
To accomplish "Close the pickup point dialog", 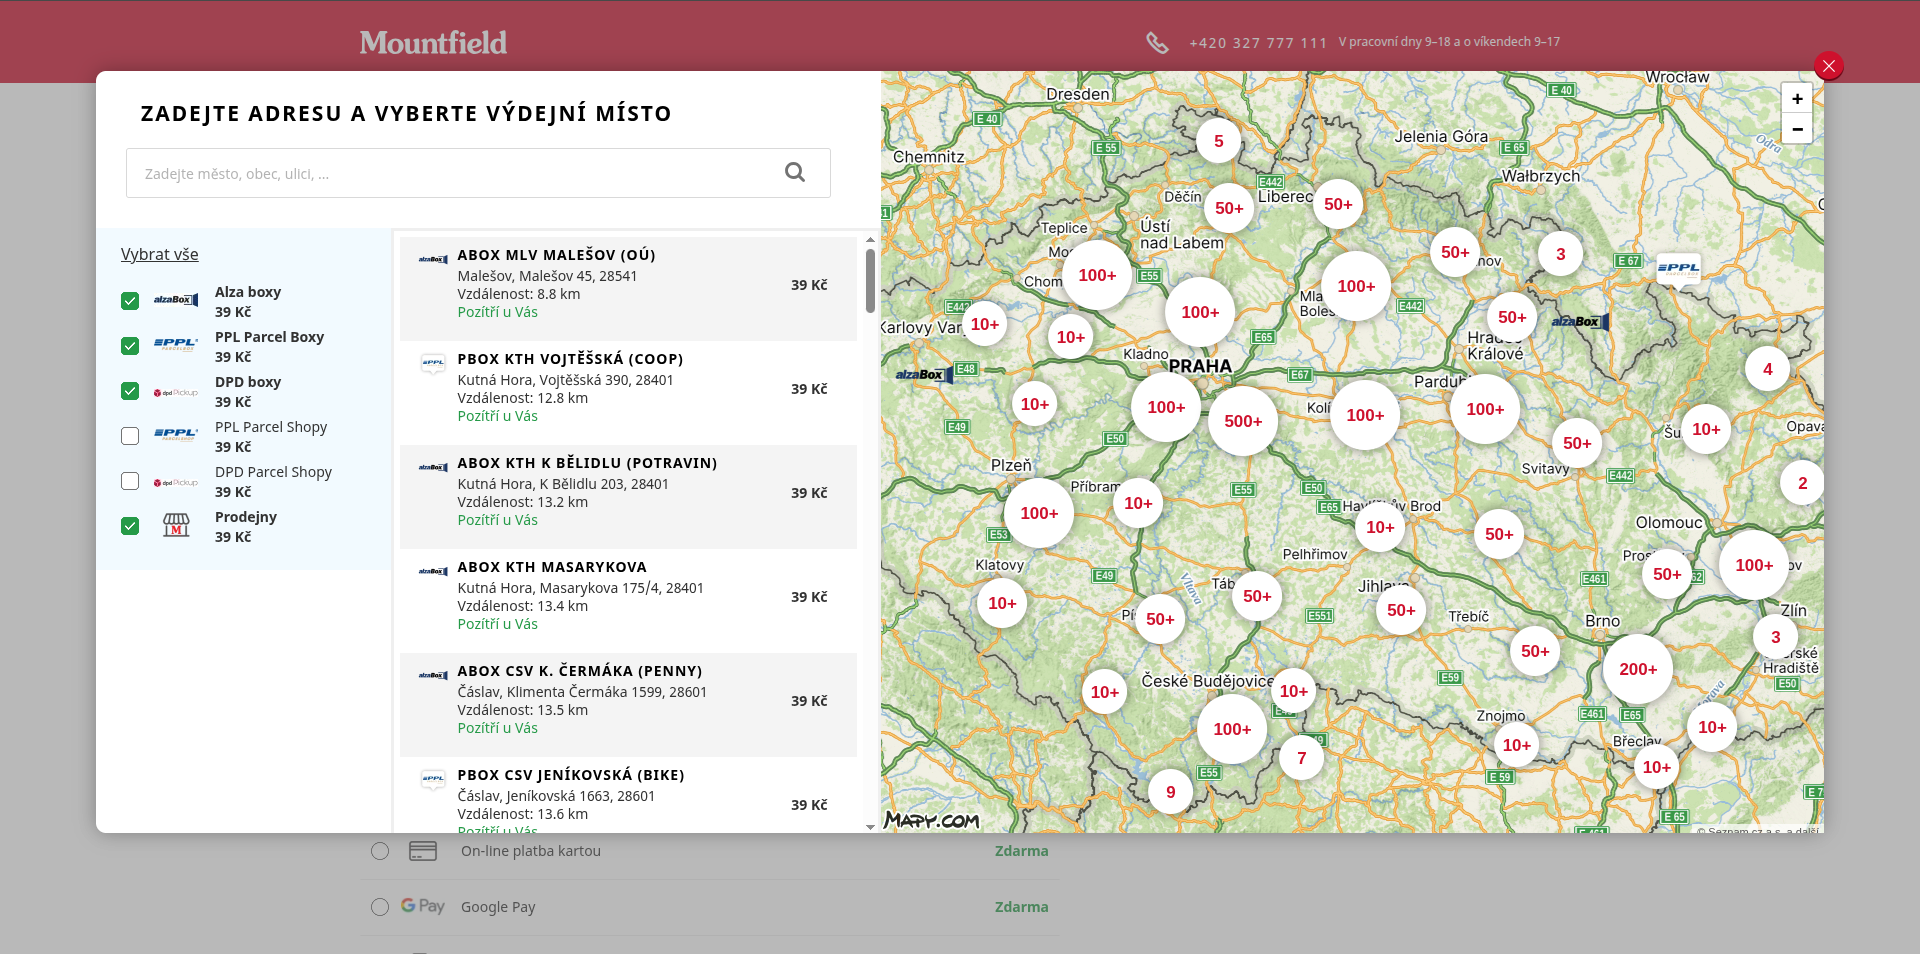I will [x=1828, y=66].
